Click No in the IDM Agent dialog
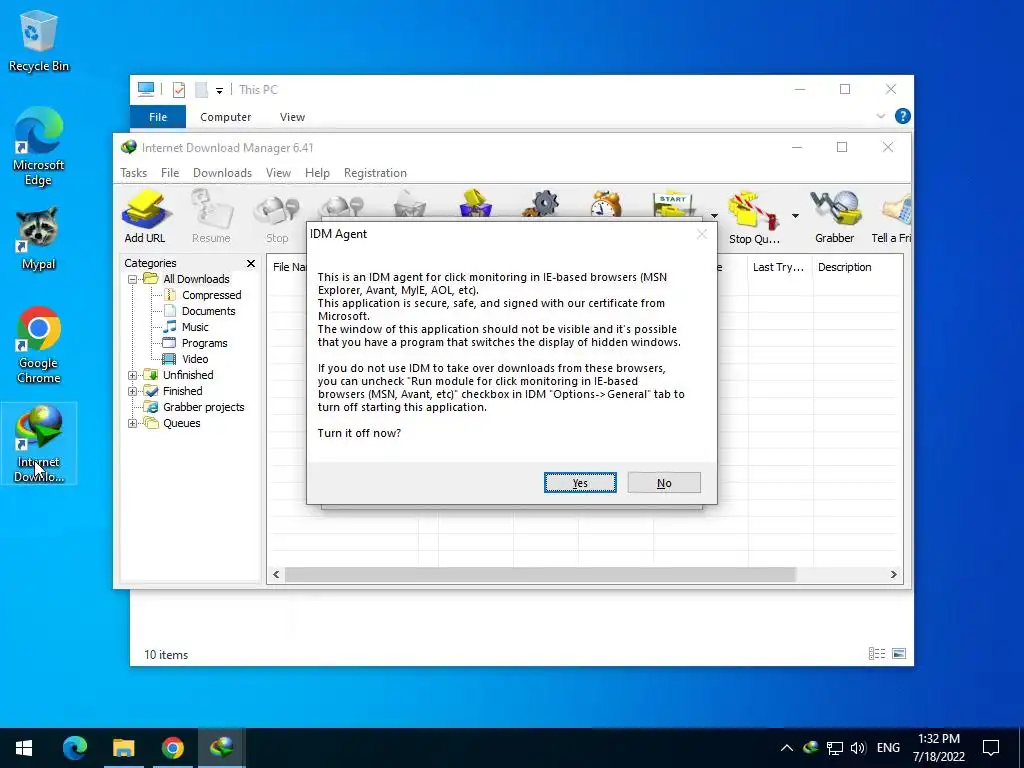The width and height of the screenshot is (1024, 768). click(664, 483)
